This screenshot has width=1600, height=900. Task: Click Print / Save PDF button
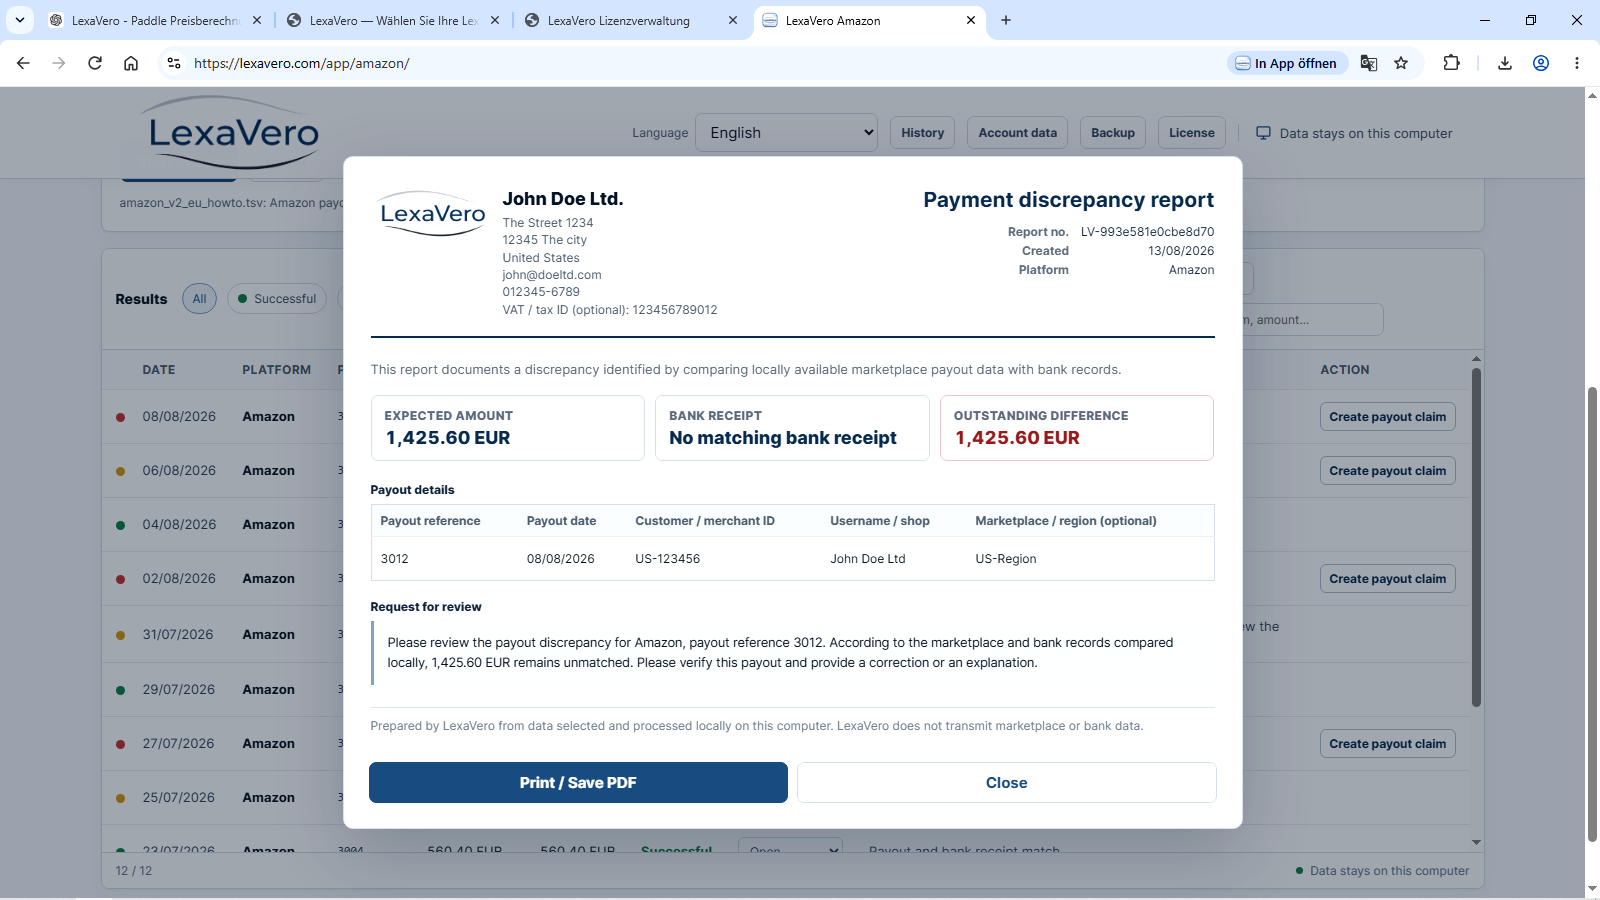click(x=578, y=783)
